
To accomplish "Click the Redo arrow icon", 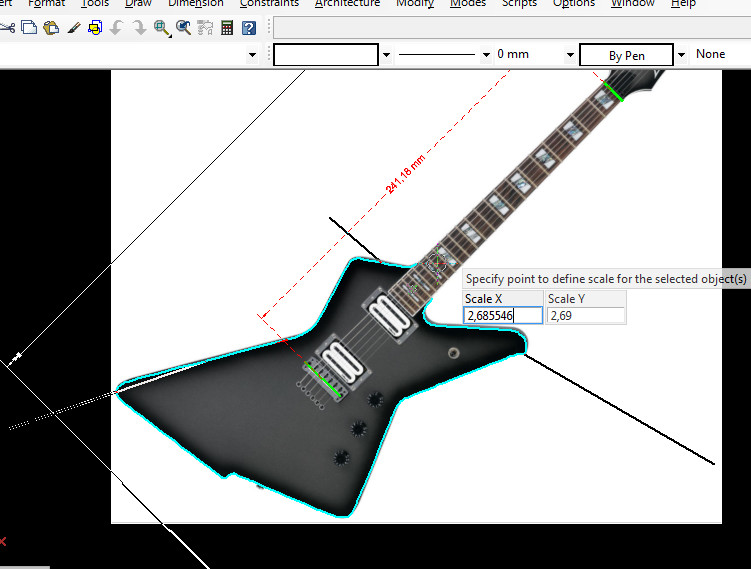I will pos(139,27).
